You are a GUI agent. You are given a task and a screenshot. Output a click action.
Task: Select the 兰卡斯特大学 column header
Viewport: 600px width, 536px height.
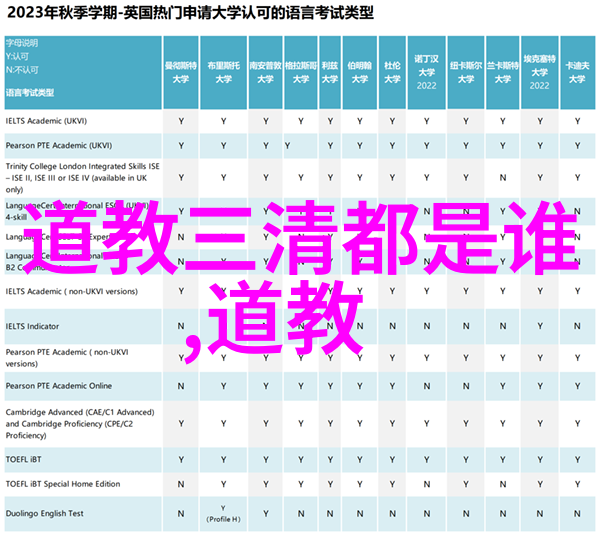pos(502,72)
